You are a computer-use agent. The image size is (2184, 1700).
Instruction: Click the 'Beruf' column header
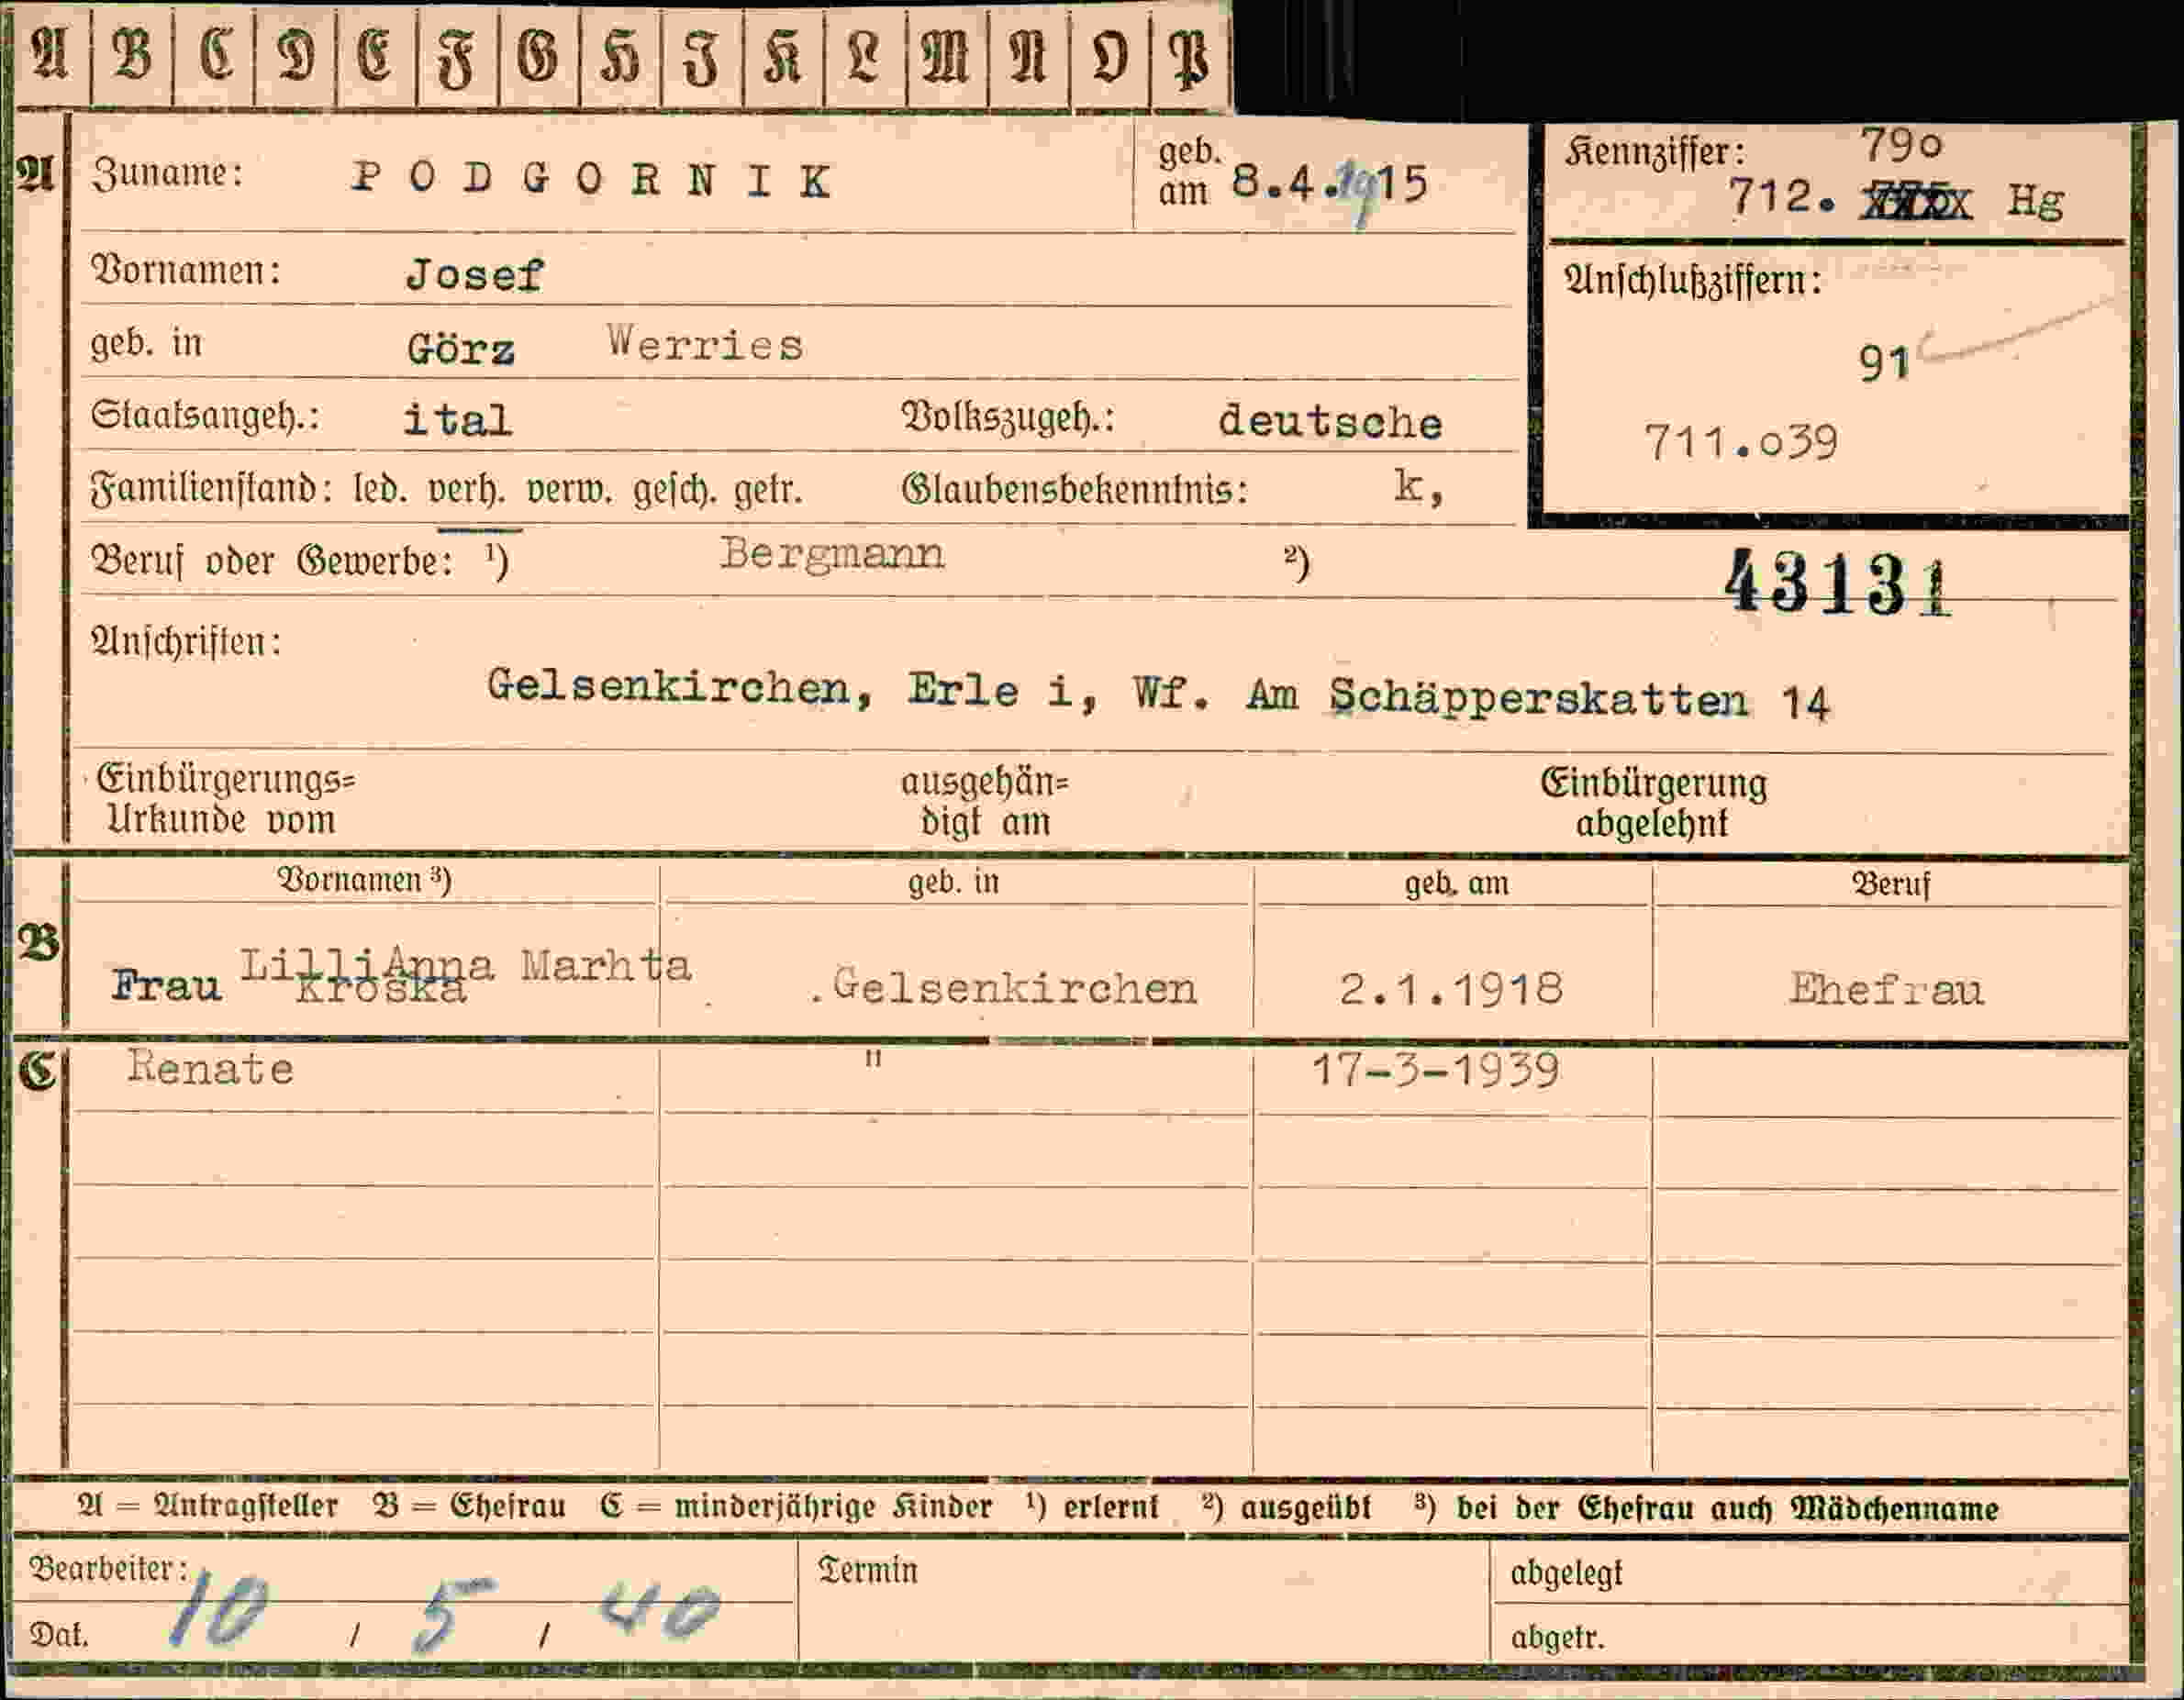pos(1891,884)
